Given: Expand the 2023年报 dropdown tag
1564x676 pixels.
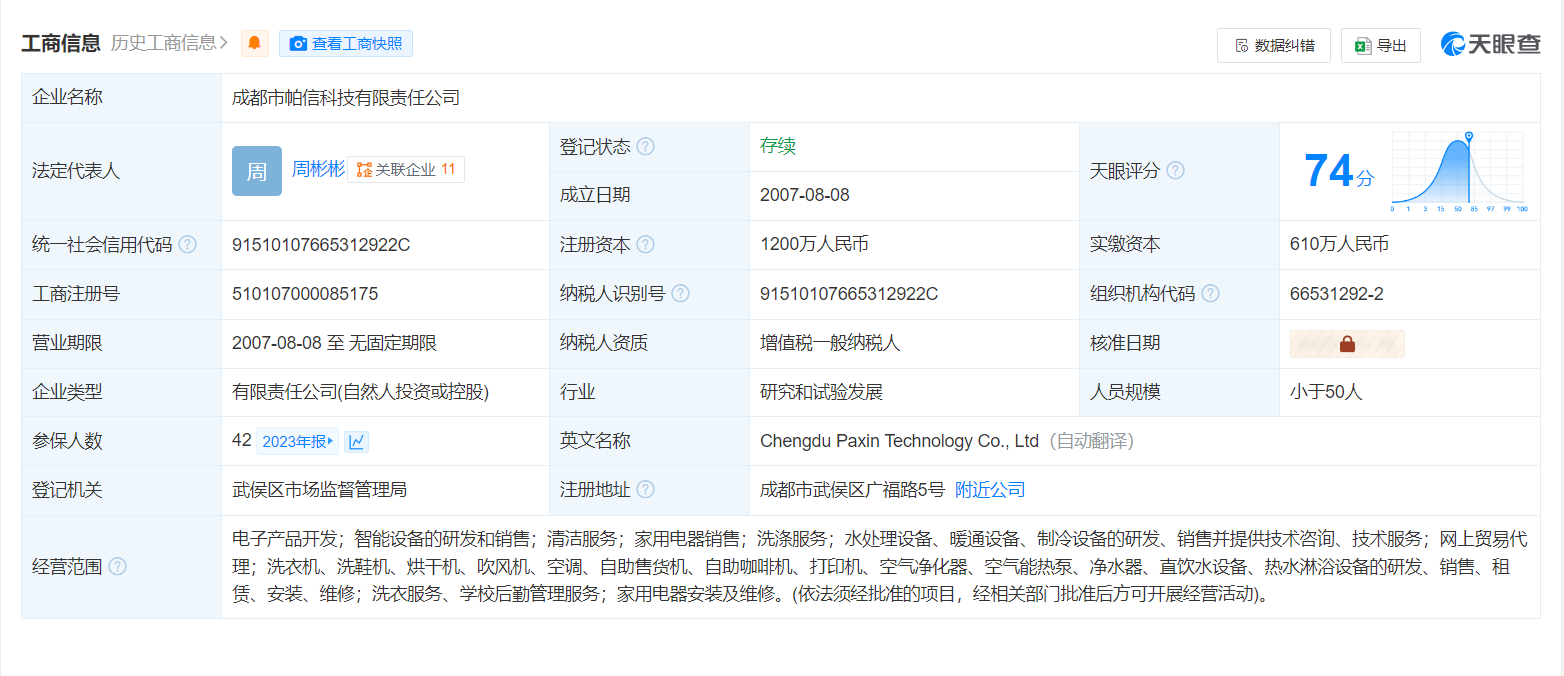Looking at the screenshot, I should pos(297,441).
